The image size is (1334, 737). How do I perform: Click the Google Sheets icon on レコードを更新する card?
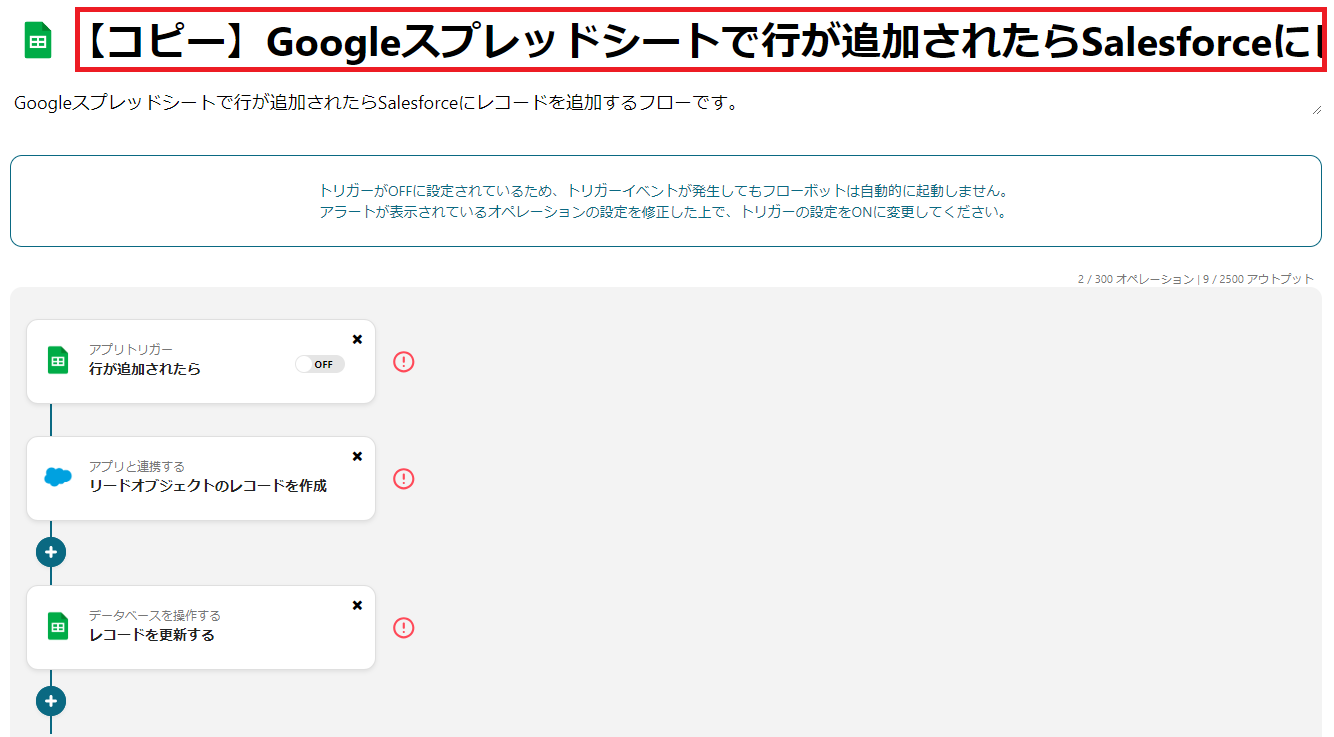[58, 627]
